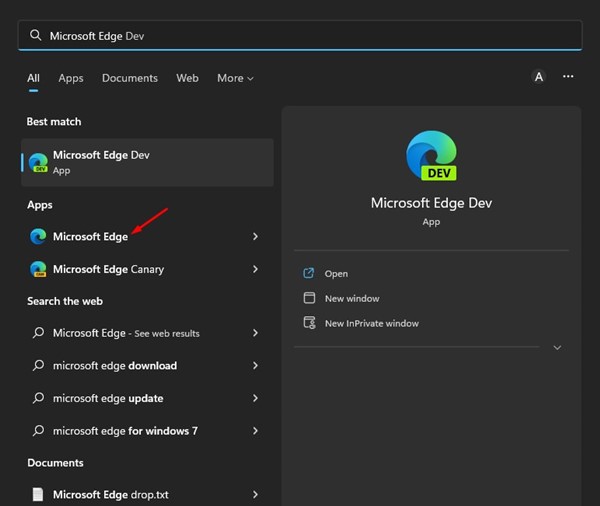Image resolution: width=600 pixels, height=506 pixels.
Task: Open Microsoft Edge Dev from the preview pane
Action: [336, 273]
